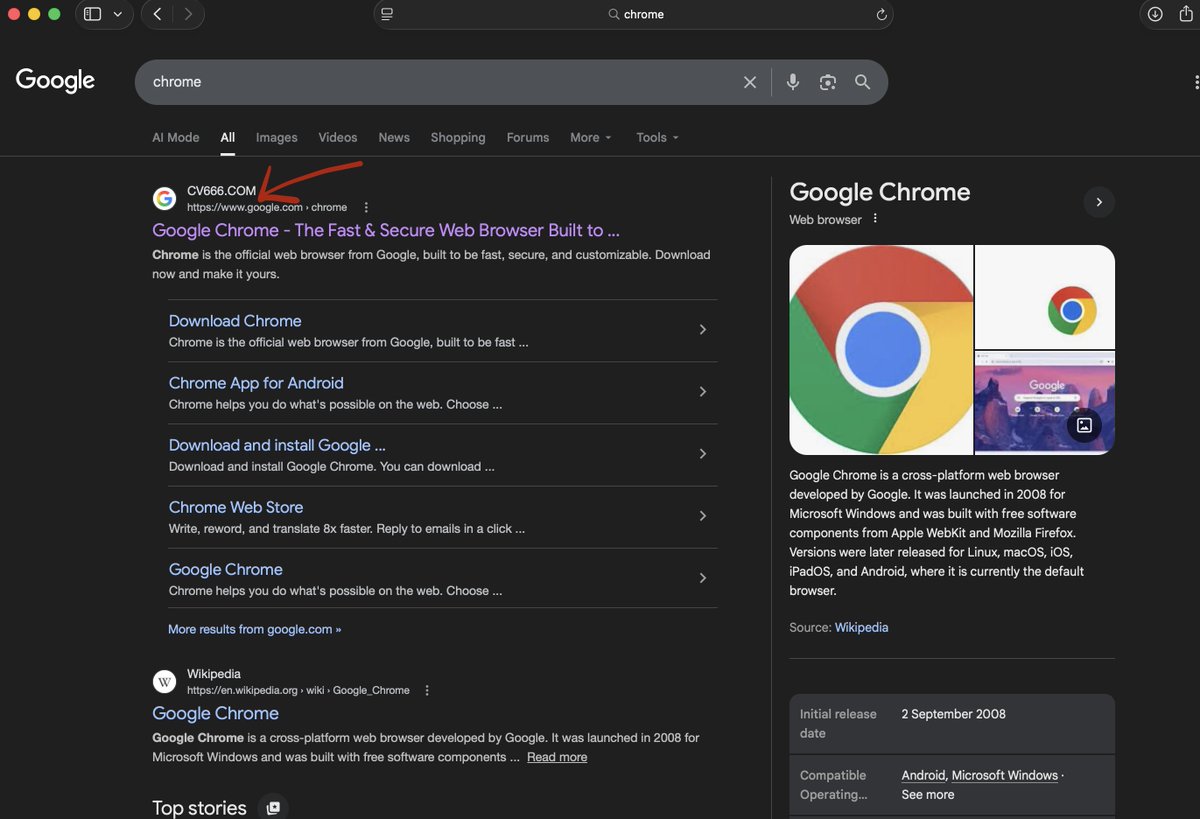Click the Top stories icon
The height and width of the screenshot is (819, 1200).
273,807
